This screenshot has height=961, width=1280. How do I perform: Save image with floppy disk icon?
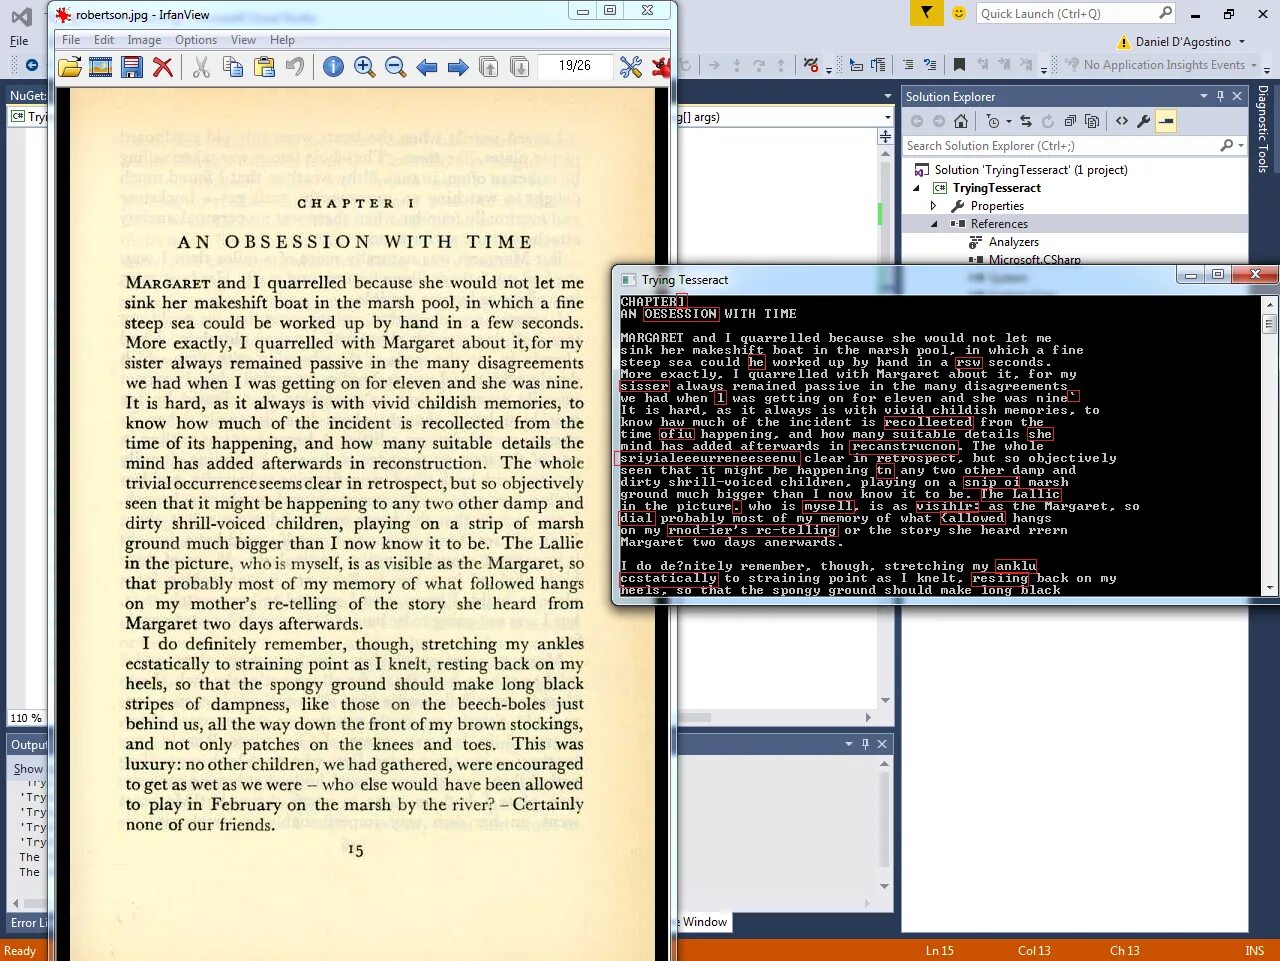[131, 67]
